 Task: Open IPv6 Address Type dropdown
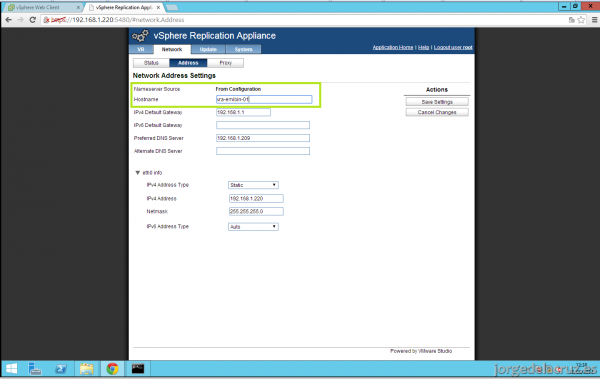point(253,227)
